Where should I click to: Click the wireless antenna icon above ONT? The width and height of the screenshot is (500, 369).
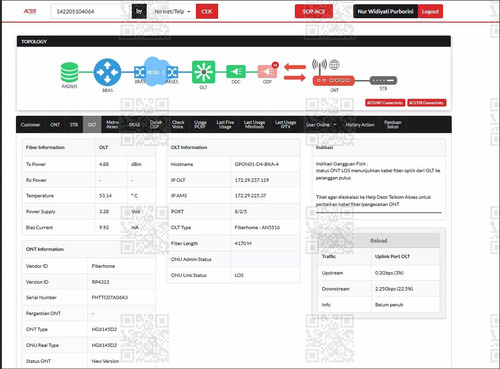(x=319, y=66)
